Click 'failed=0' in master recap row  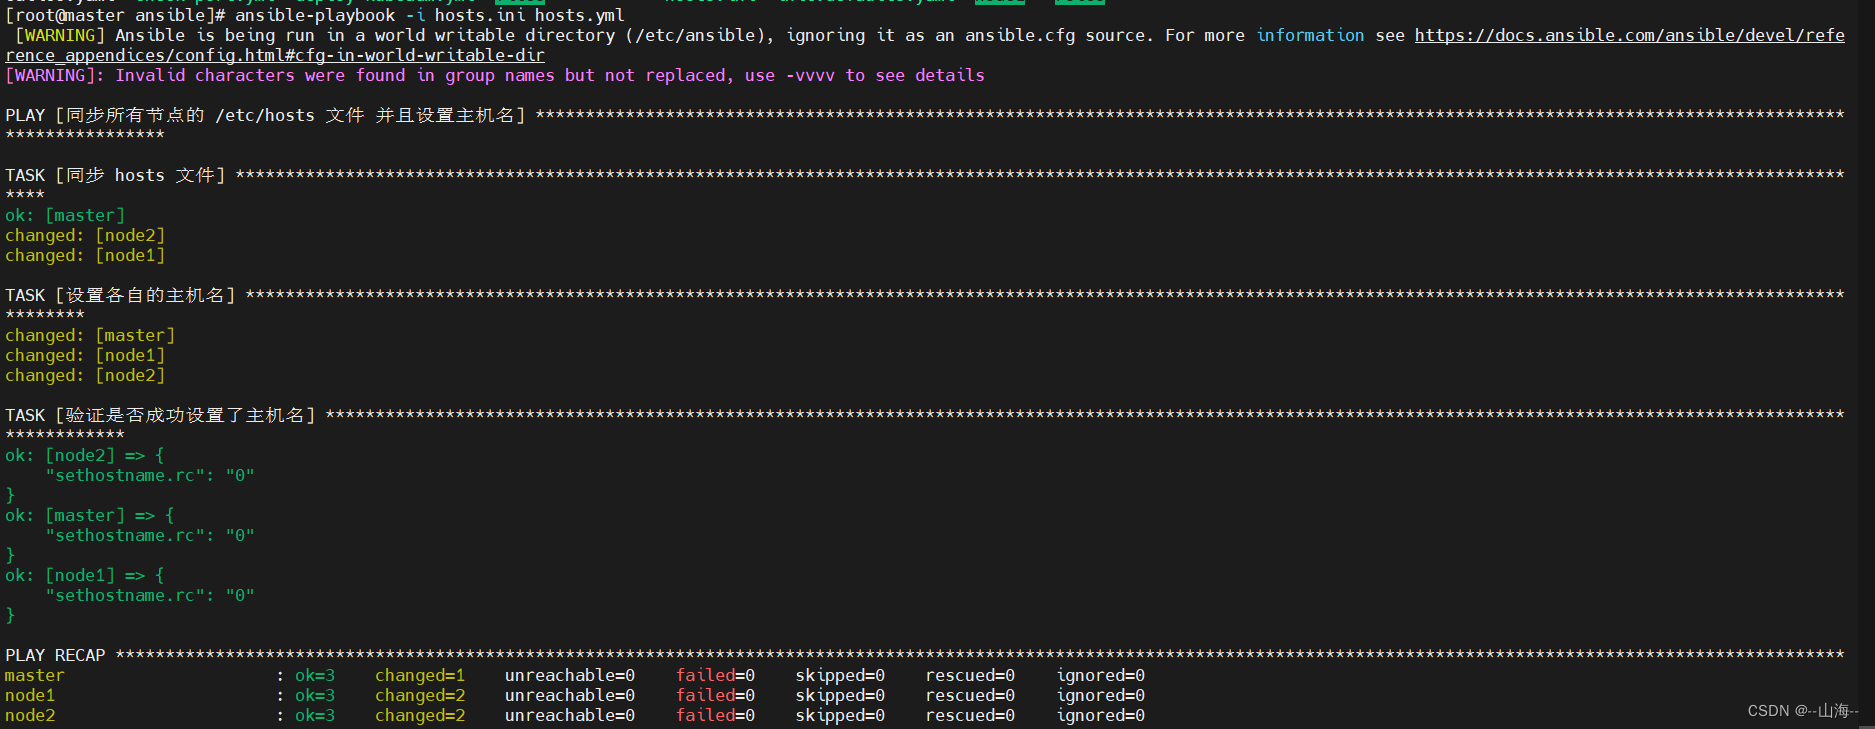coord(715,676)
